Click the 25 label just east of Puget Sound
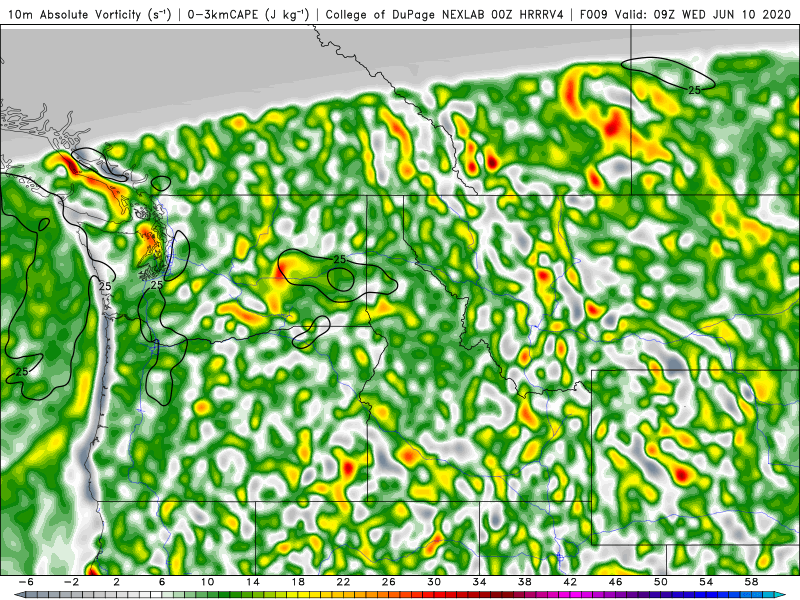The width and height of the screenshot is (800, 600). pos(156,285)
